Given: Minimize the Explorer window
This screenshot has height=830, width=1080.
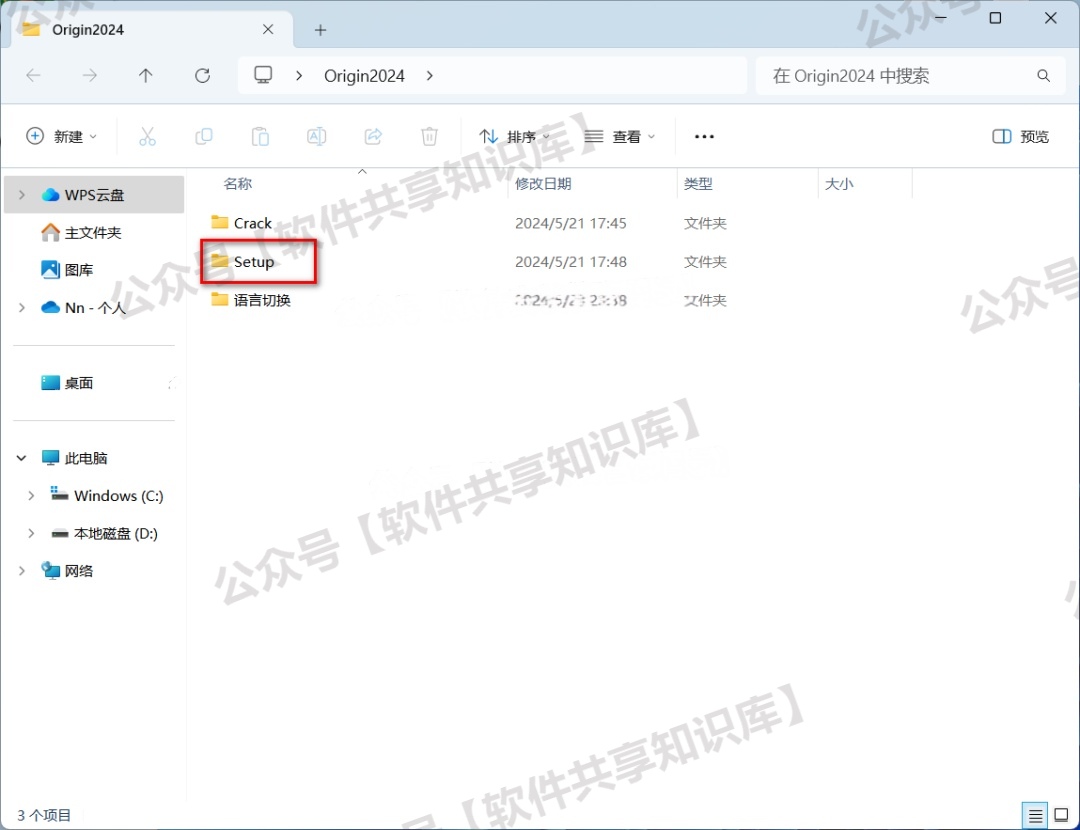Looking at the screenshot, I should [941, 18].
